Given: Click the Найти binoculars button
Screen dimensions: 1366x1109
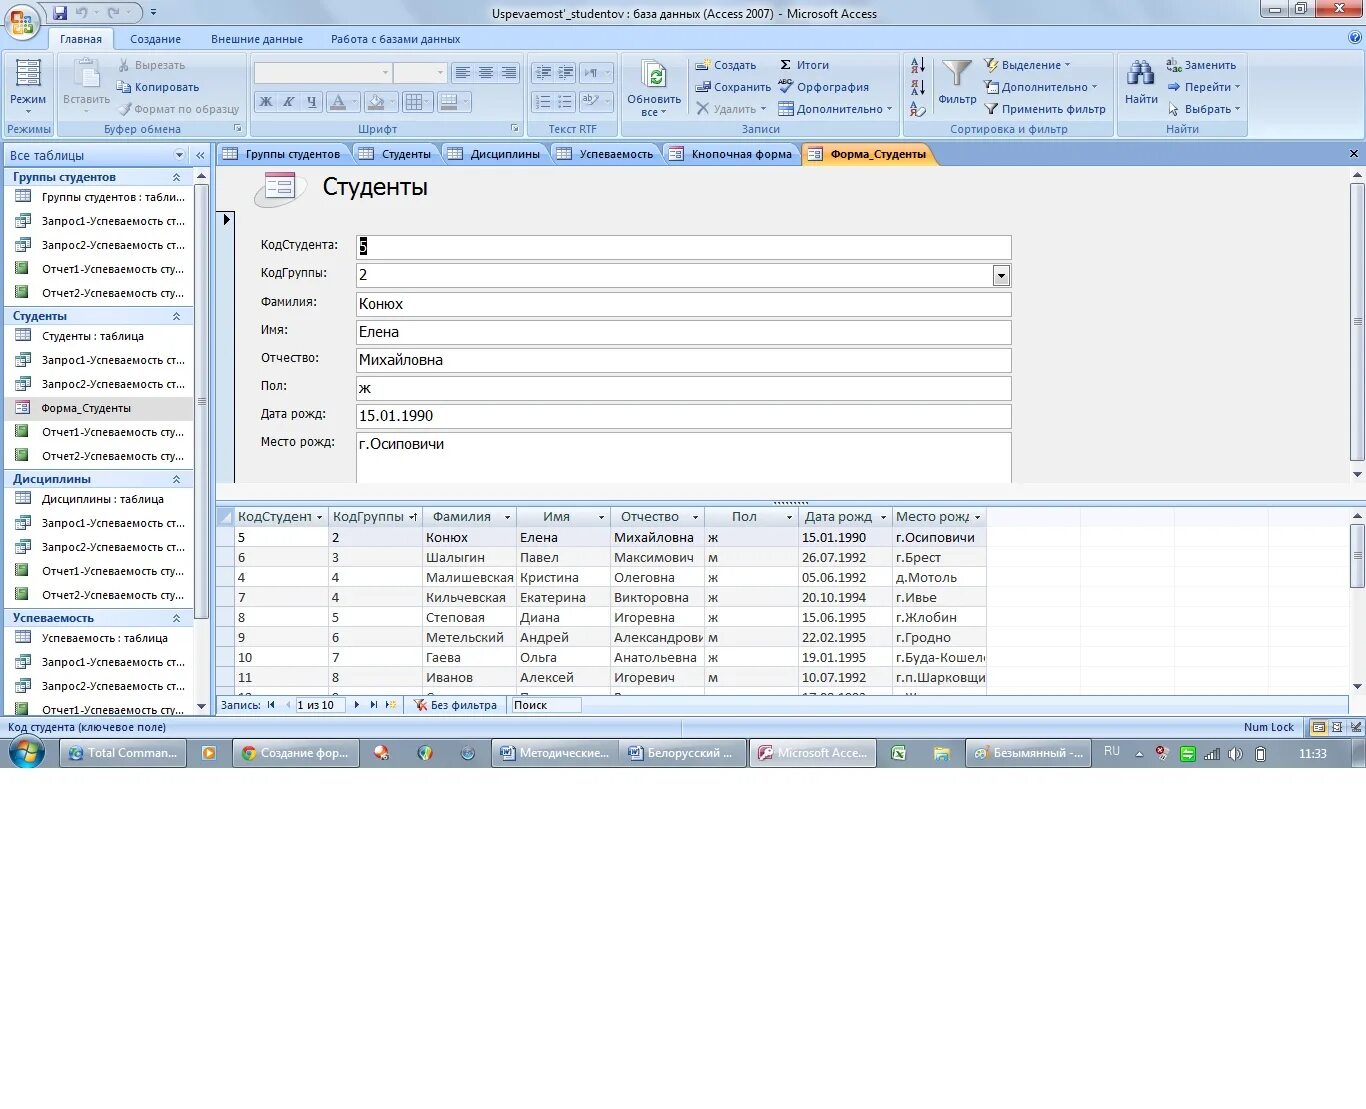Looking at the screenshot, I should pyautogui.click(x=1141, y=82).
